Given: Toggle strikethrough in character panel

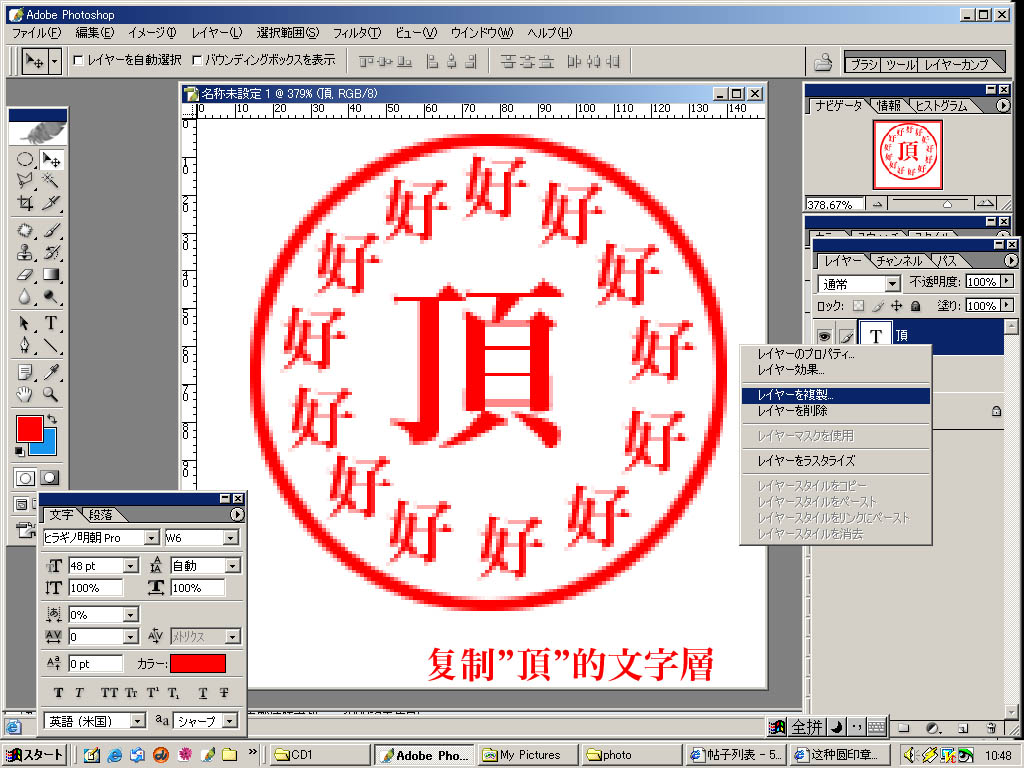Looking at the screenshot, I should (224, 693).
